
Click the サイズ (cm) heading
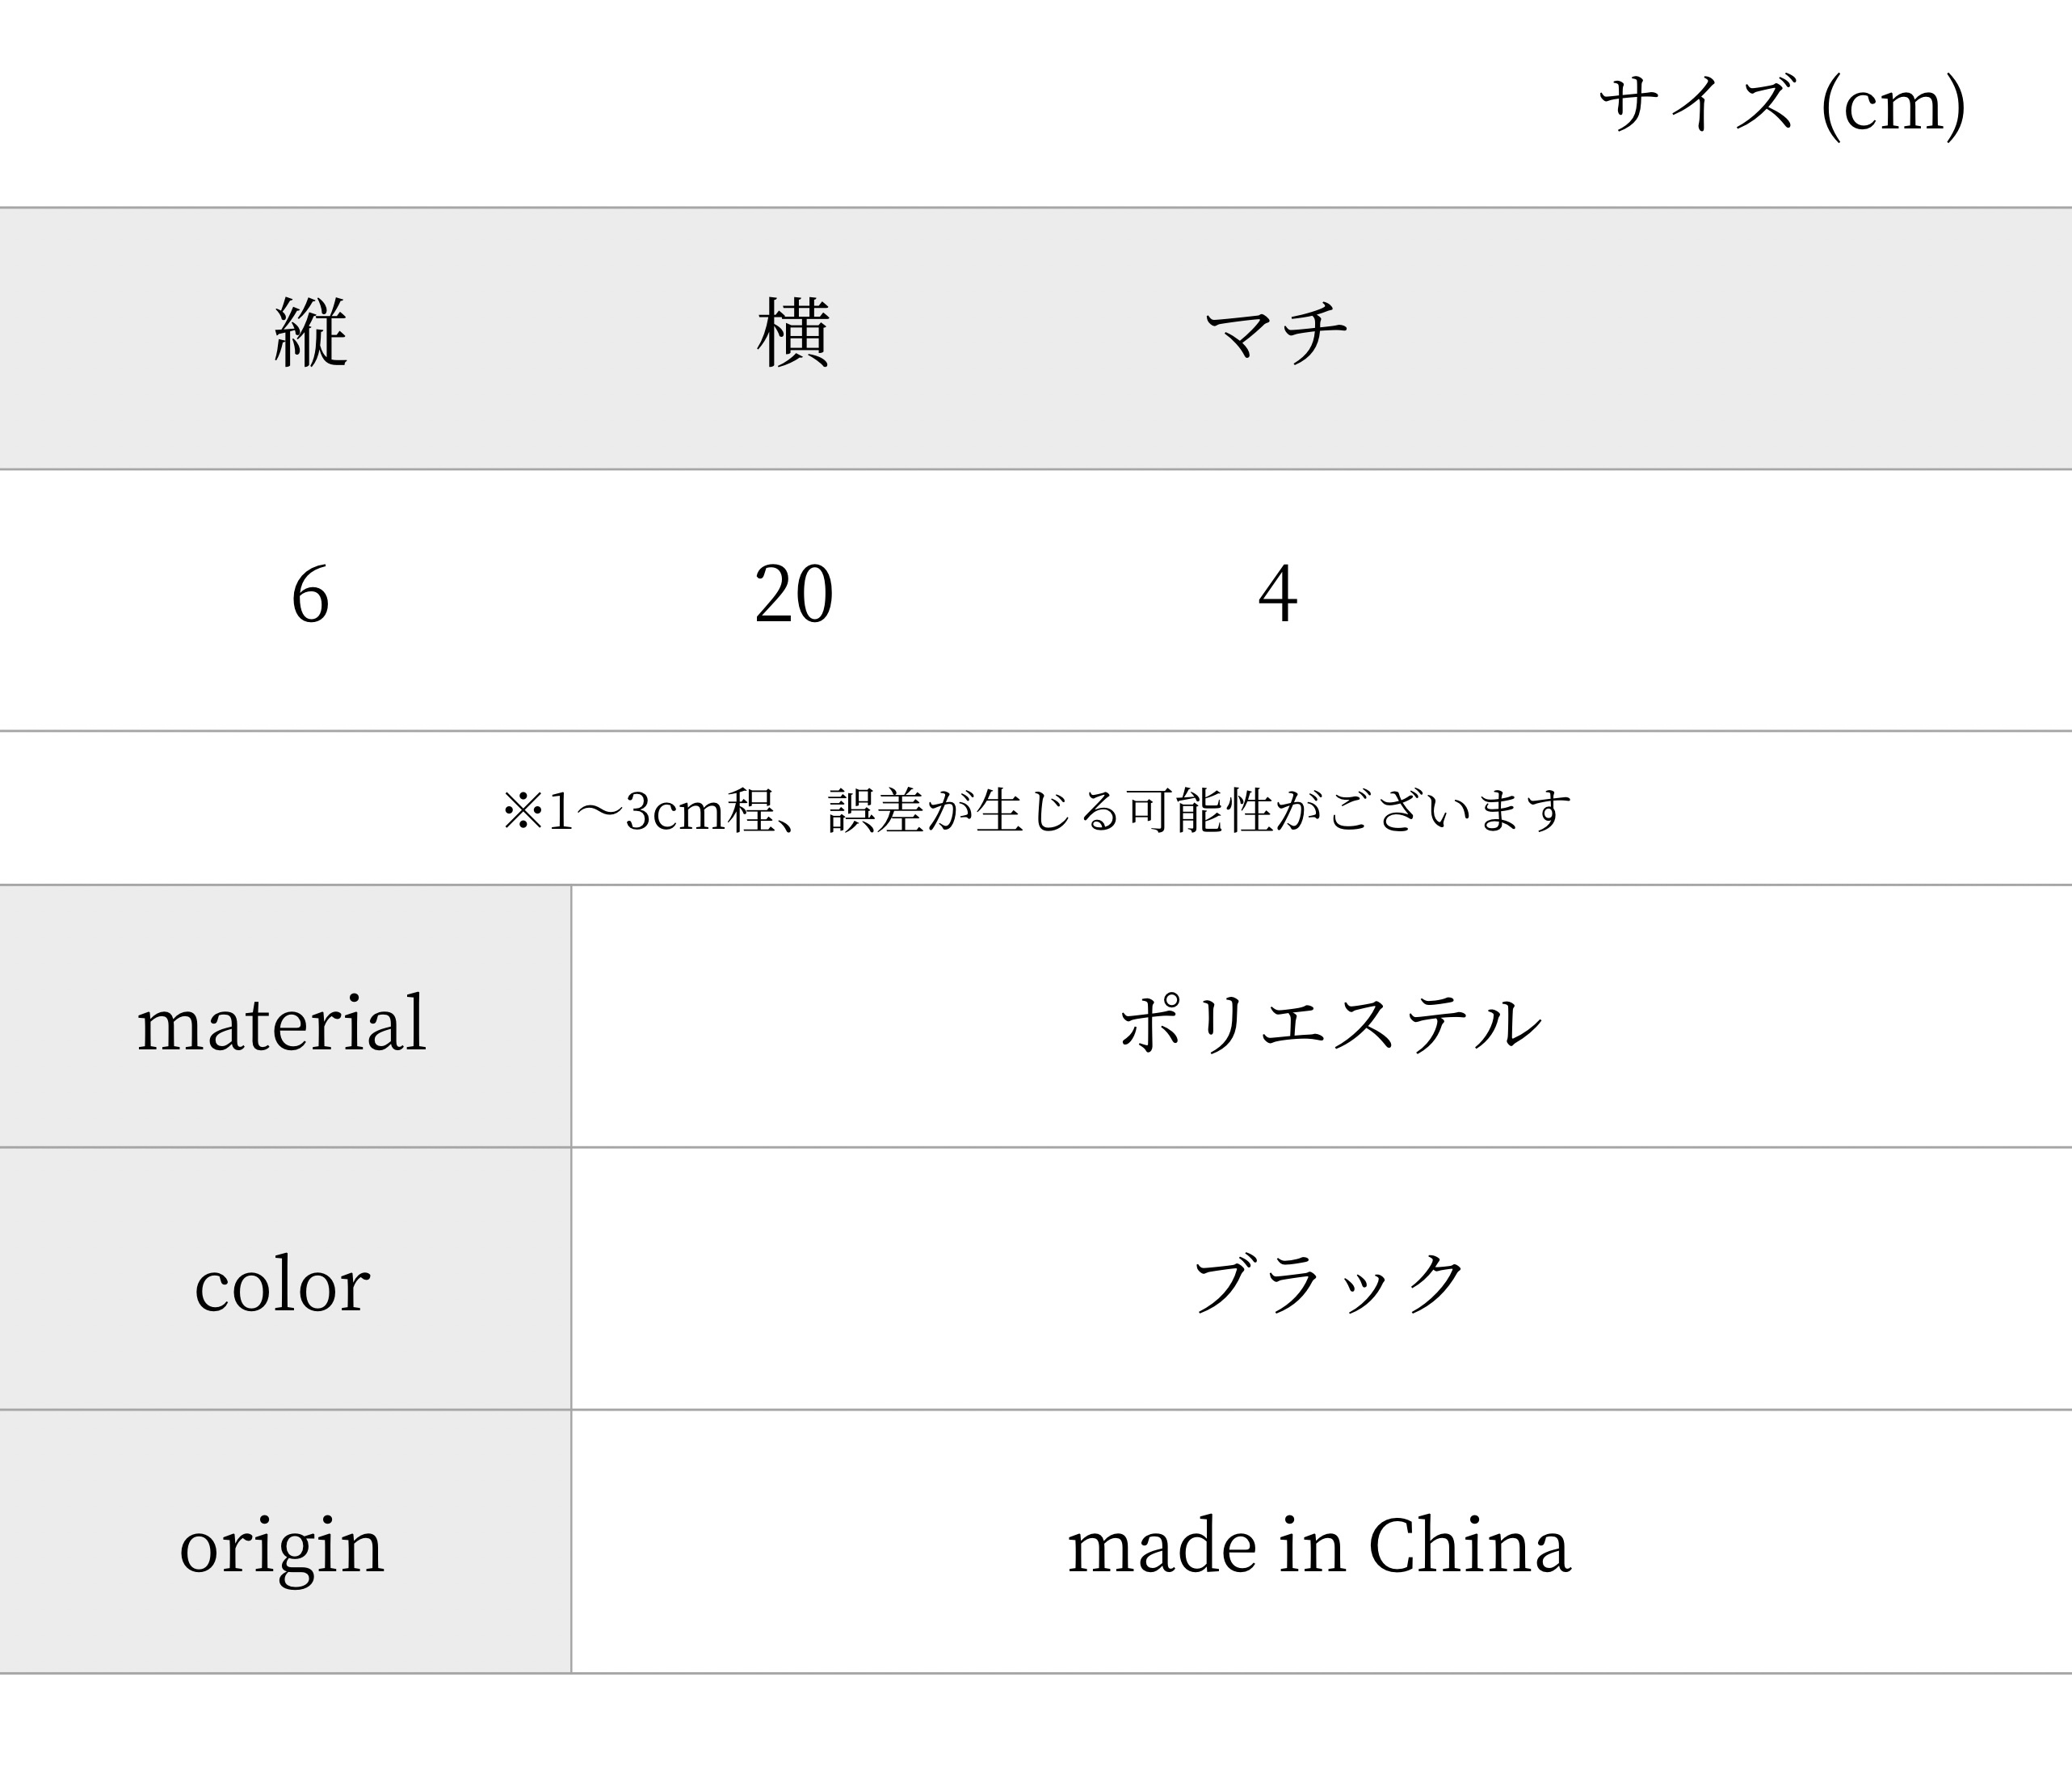tap(1782, 104)
